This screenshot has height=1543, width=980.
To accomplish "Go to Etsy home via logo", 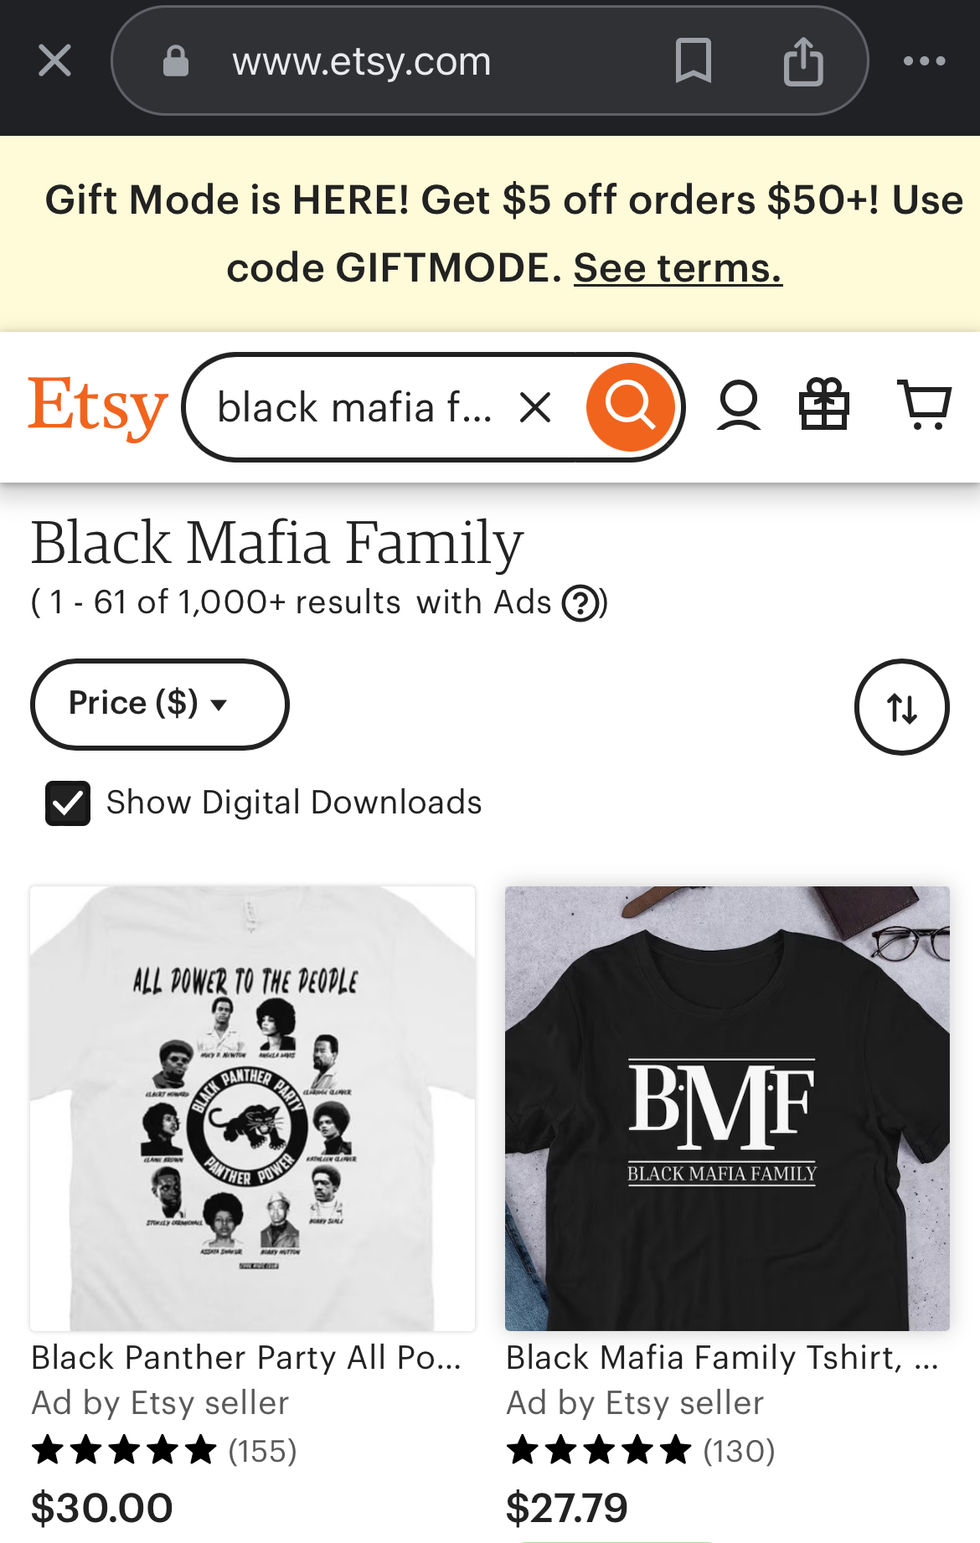I will (97, 407).
